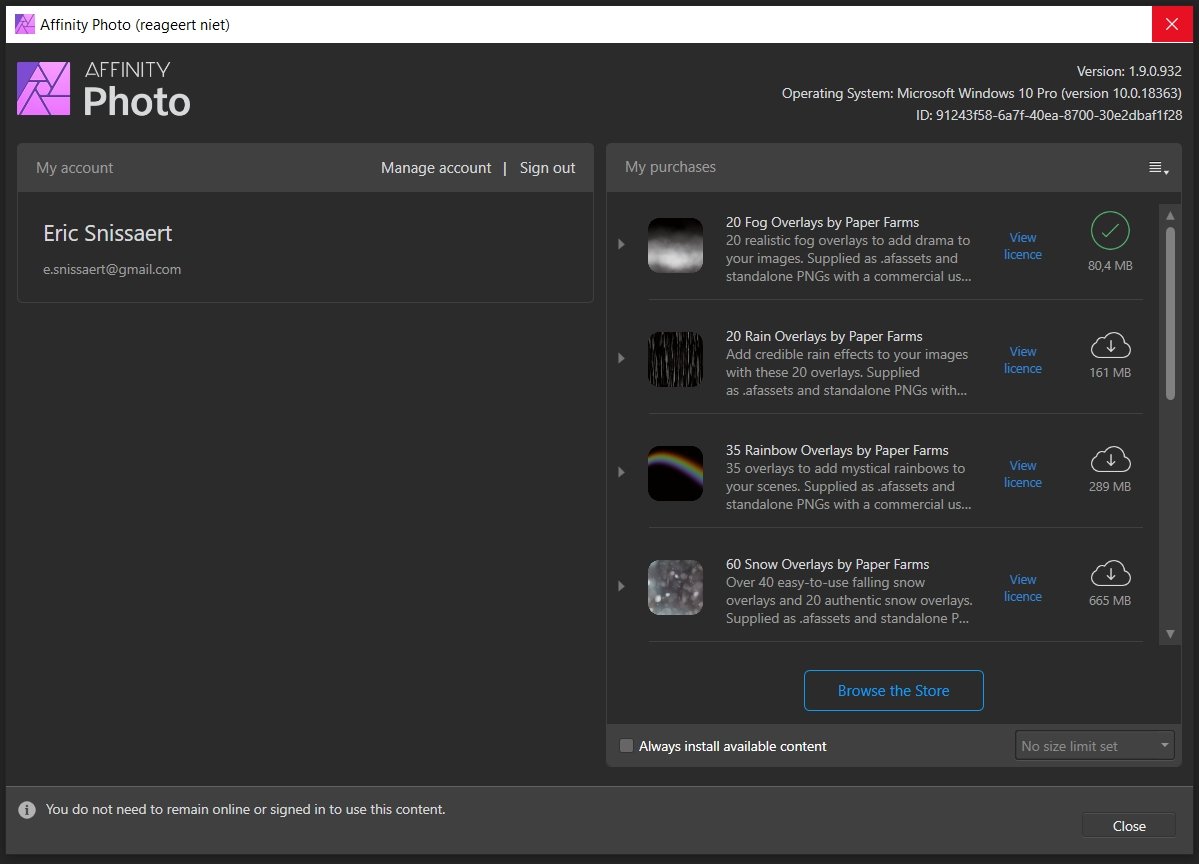Click the account name Eric Snissaert

pos(108,233)
